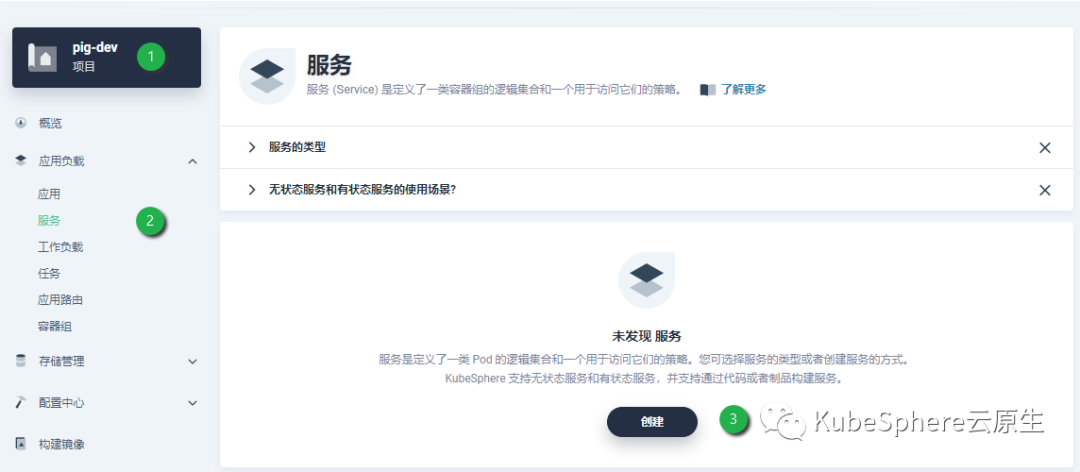Click the 未发现 服务 heading
1080x472 pixels.
pyautogui.click(x=647, y=336)
